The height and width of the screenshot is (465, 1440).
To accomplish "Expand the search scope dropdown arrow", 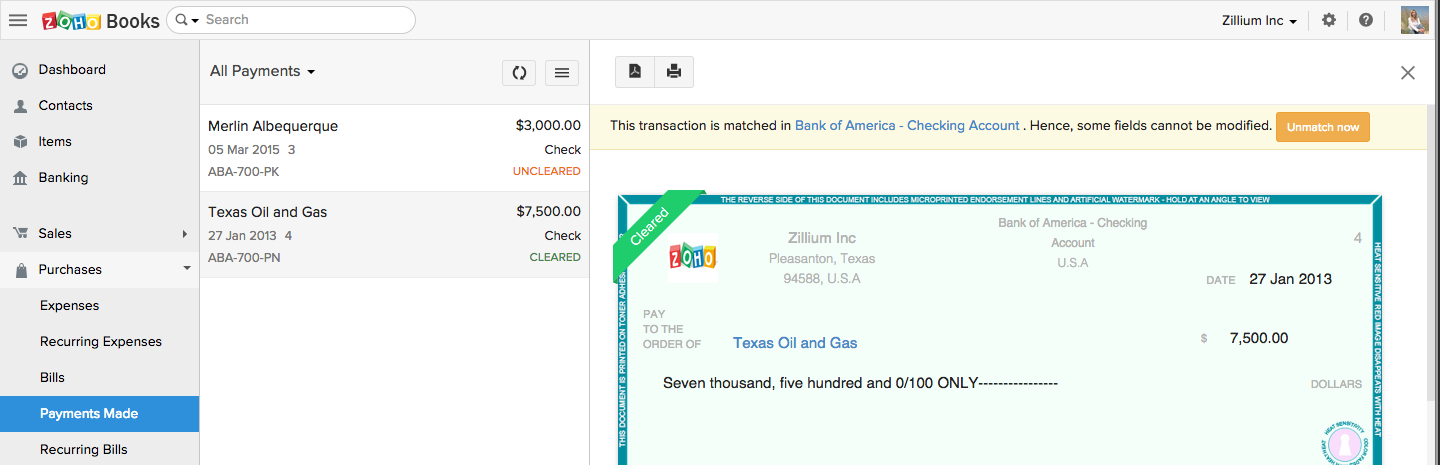I will 187,20.
